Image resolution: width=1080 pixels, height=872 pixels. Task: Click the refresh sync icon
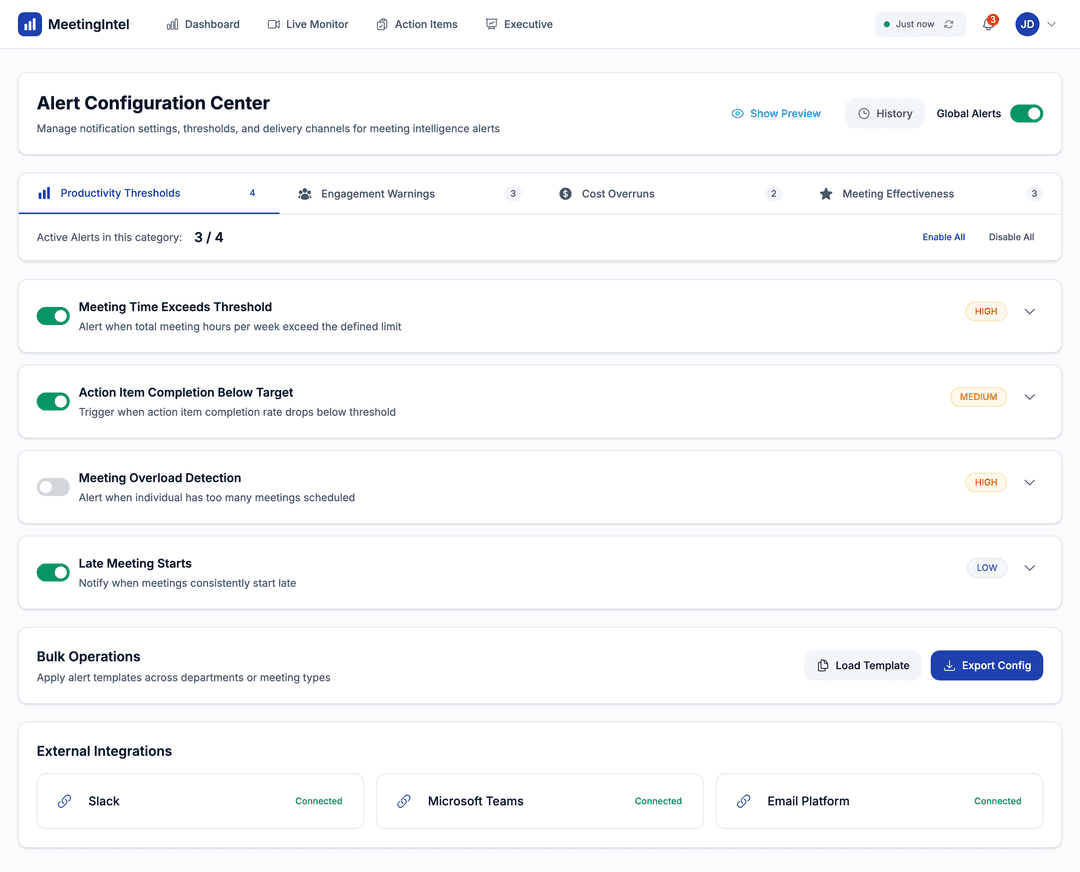(949, 24)
